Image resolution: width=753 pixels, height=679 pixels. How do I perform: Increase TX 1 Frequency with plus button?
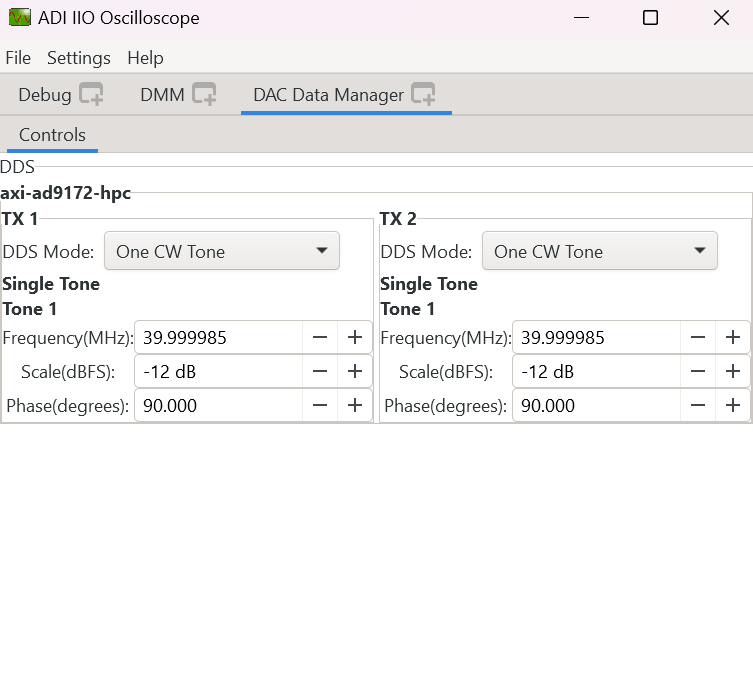coord(354,338)
